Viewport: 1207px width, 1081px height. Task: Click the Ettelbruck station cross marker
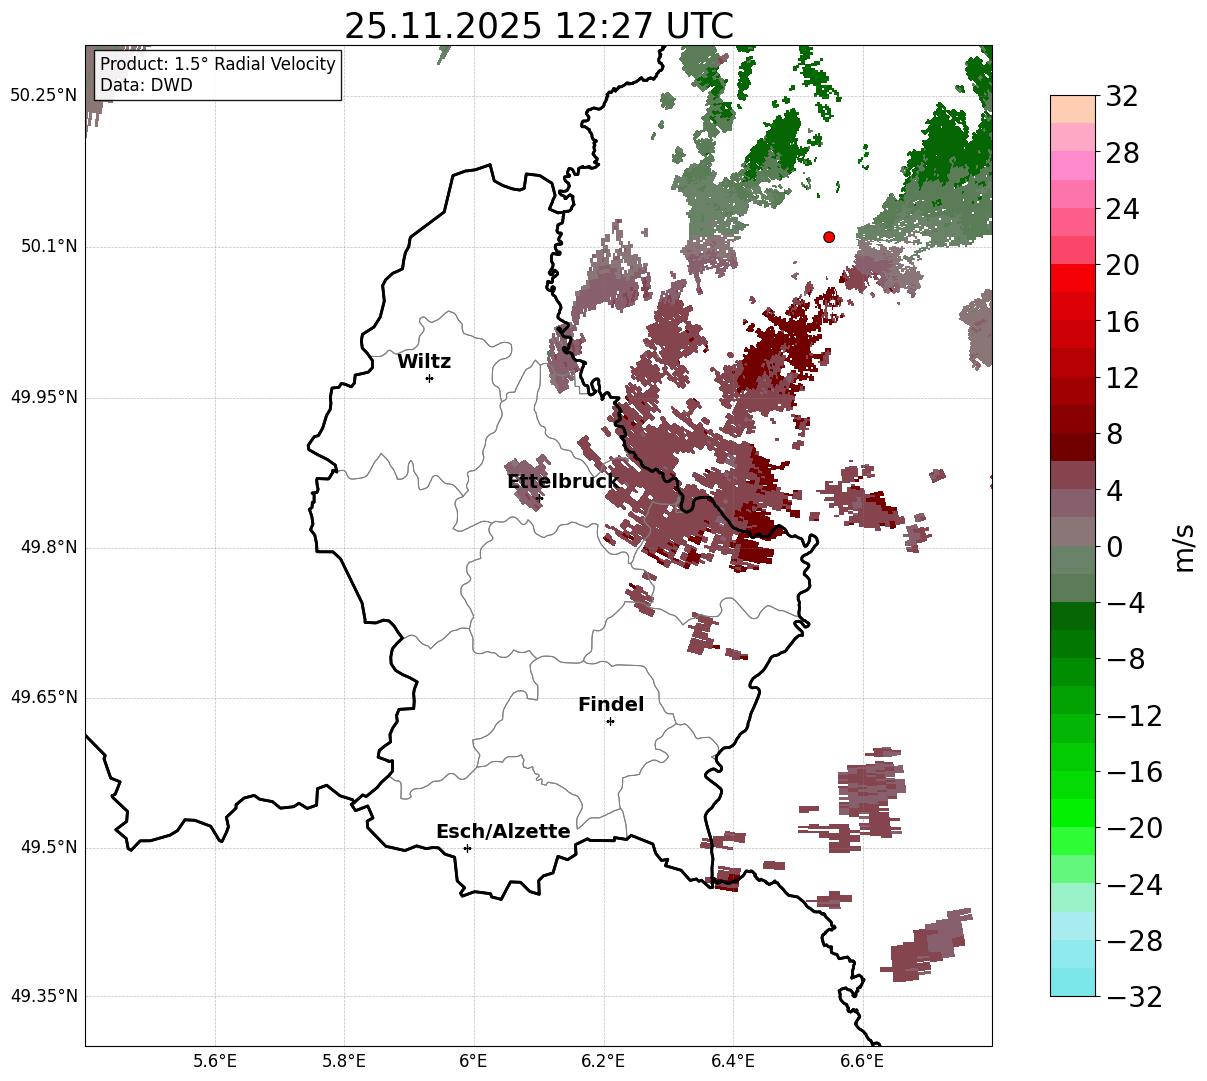(539, 497)
